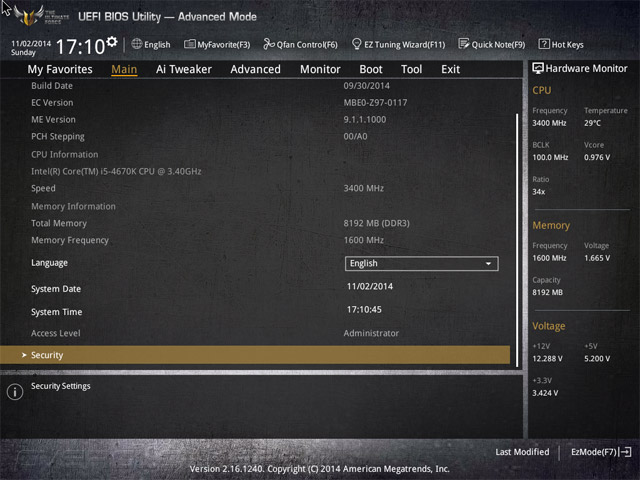Image resolution: width=640 pixels, height=480 pixels.
Task: Expand the Security submenu row
Action: pos(255,355)
